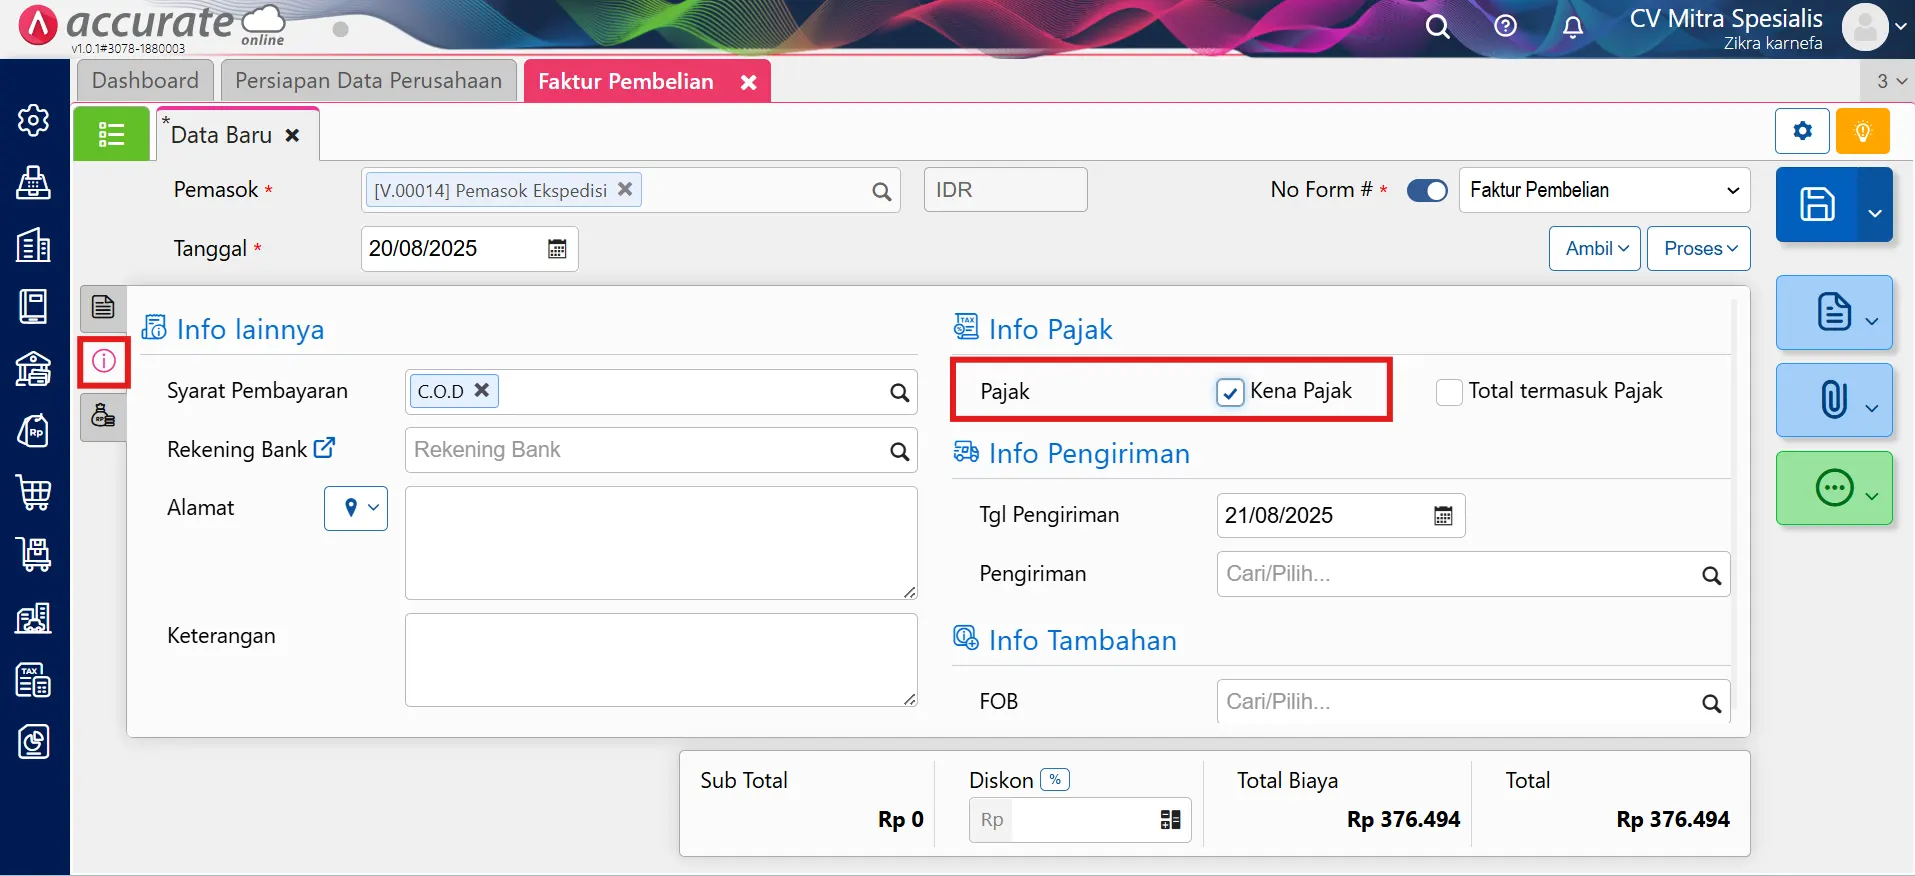Open the Rp price tag module icon
Viewport: 1915px width, 876px height.
coord(34,431)
